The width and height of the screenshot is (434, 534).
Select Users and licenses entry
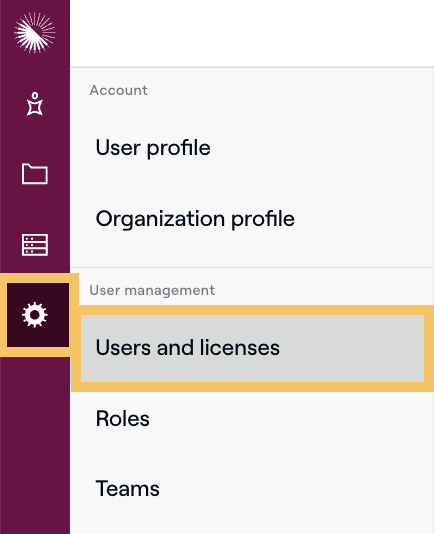point(252,348)
